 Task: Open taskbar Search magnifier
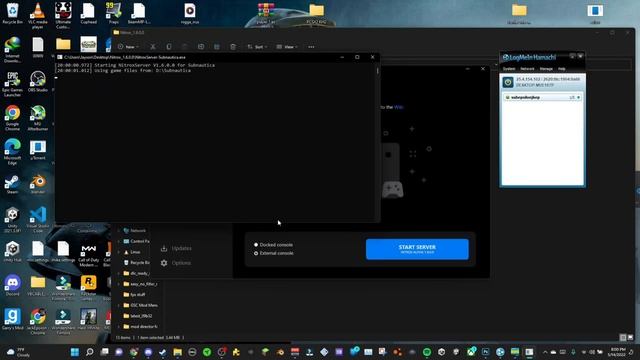(89, 352)
